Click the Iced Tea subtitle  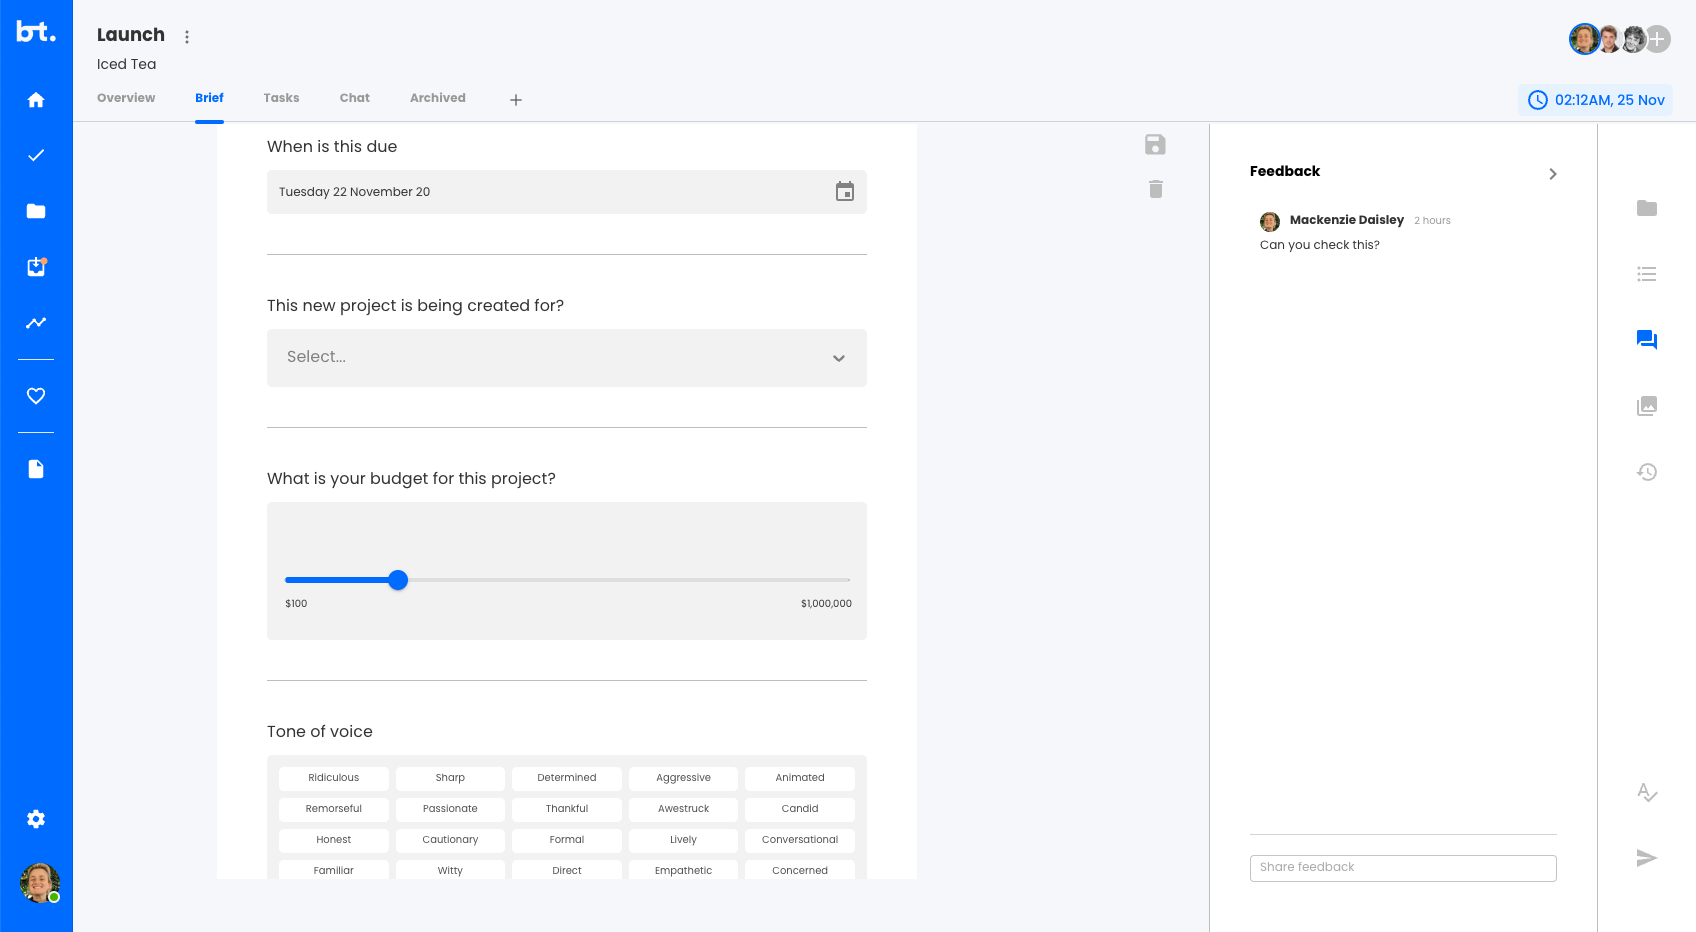click(x=127, y=64)
